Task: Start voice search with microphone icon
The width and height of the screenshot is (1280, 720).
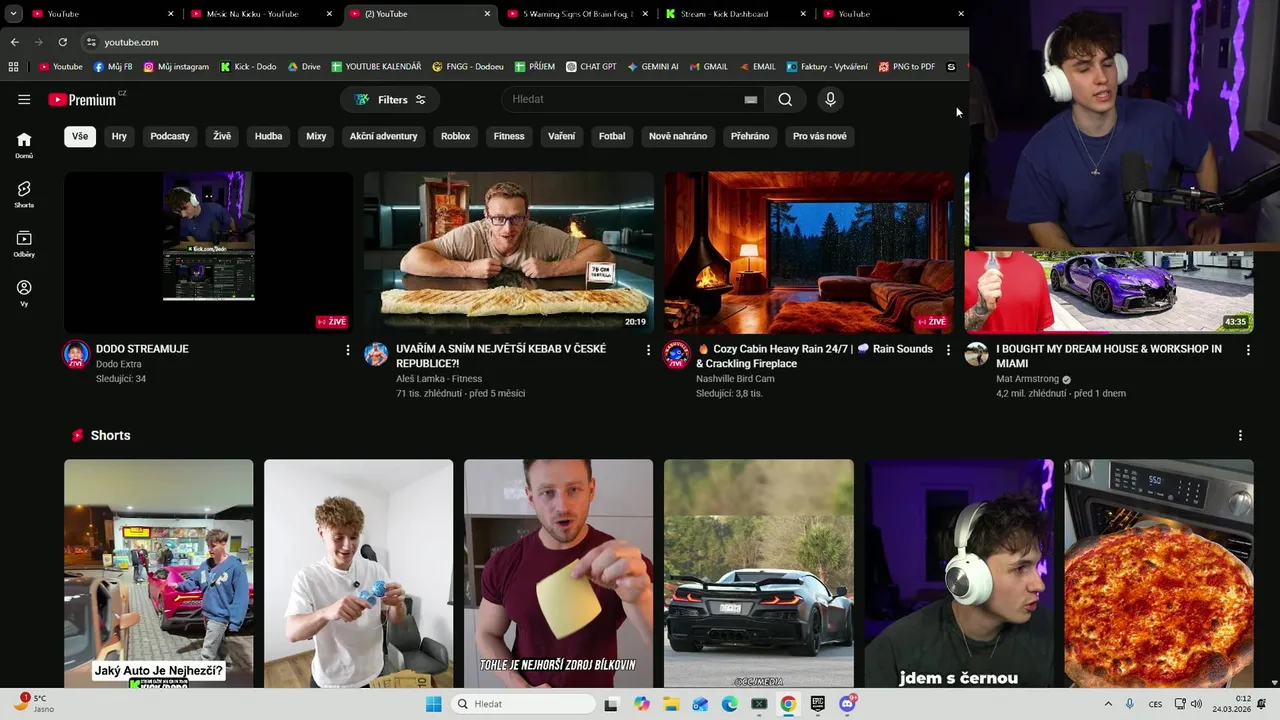Action: coord(830,99)
